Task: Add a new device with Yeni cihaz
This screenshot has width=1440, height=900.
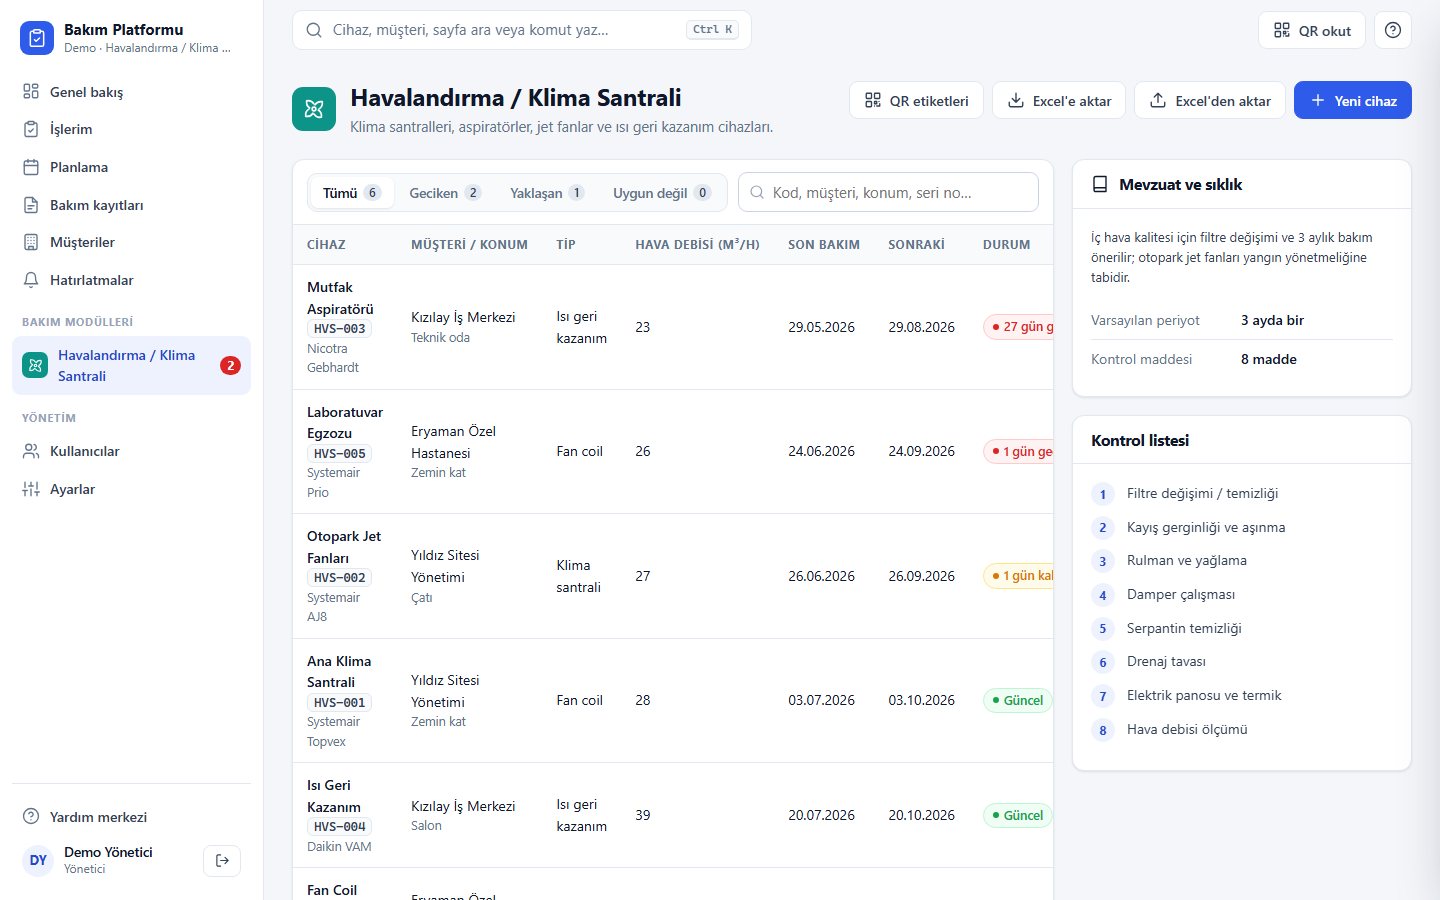Action: click(1353, 100)
